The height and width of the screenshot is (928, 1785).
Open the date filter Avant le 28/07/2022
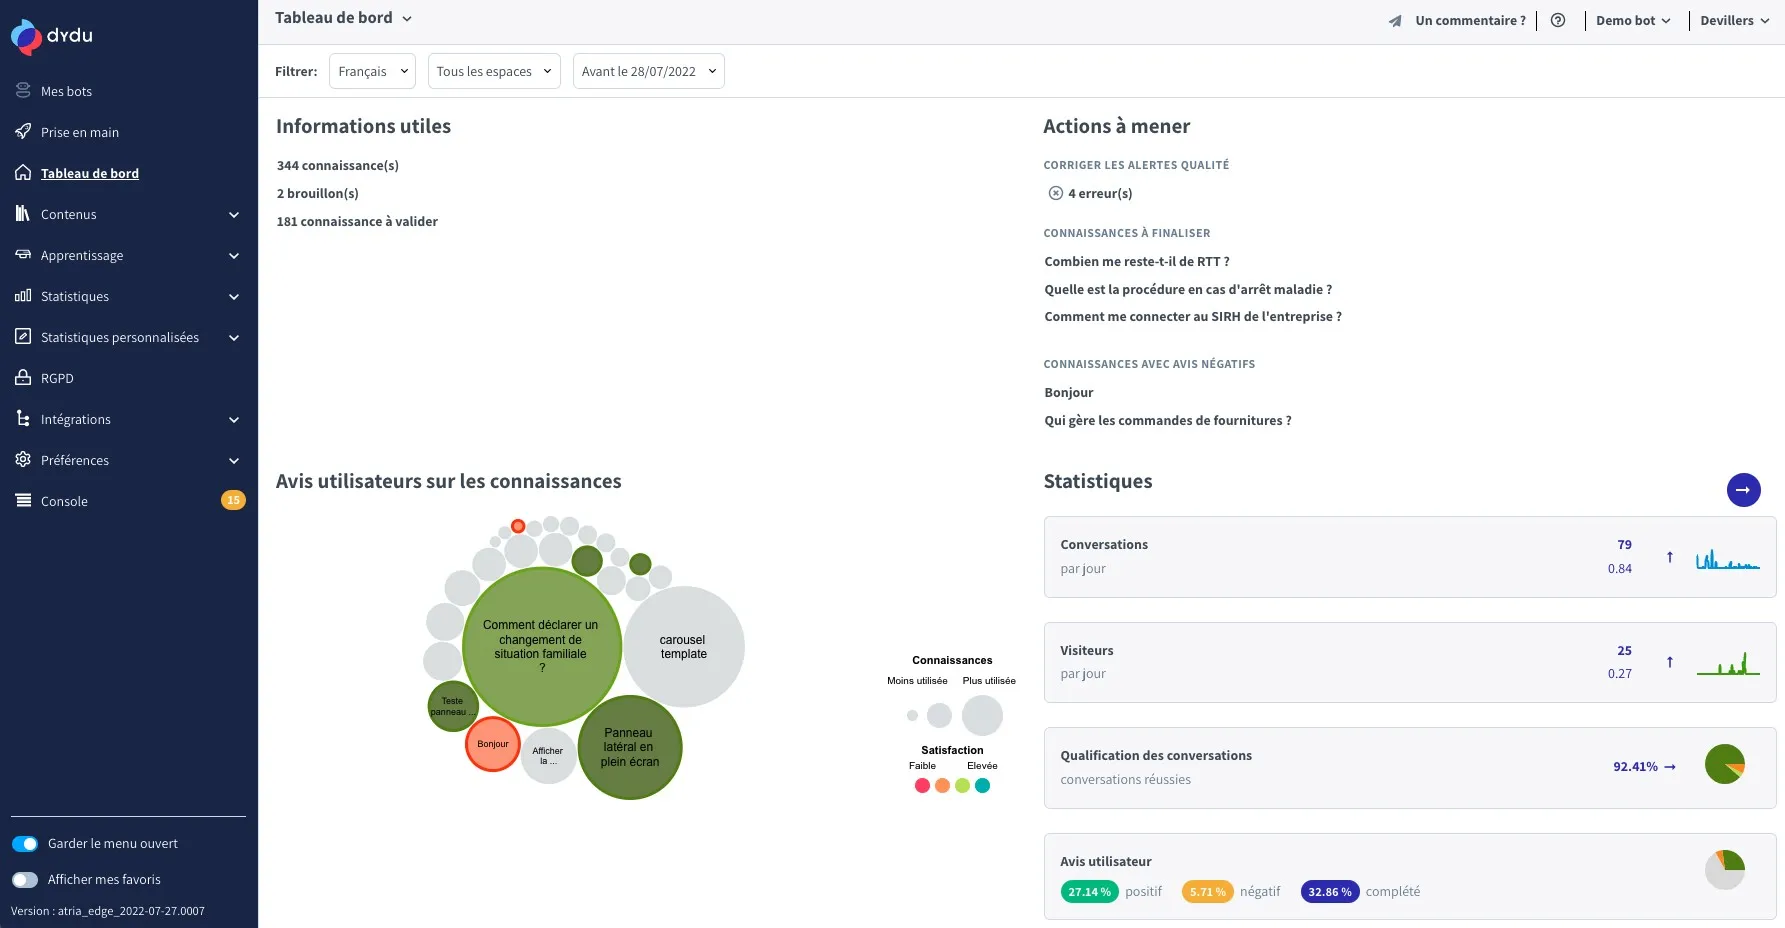tap(648, 71)
